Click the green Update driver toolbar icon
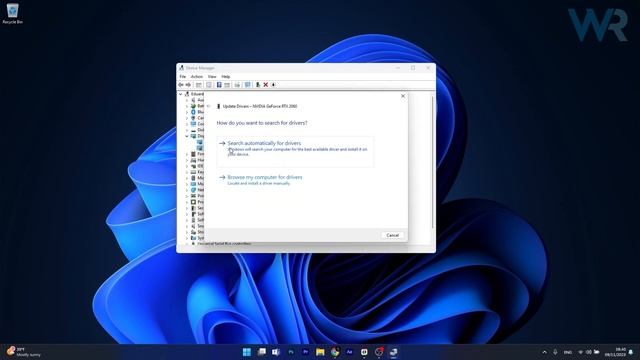The width and height of the screenshot is (640, 360). [258, 85]
